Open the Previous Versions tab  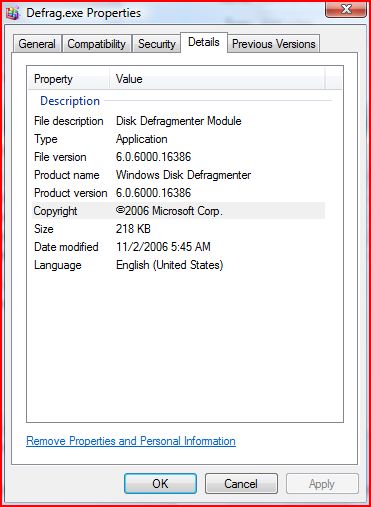click(x=274, y=44)
